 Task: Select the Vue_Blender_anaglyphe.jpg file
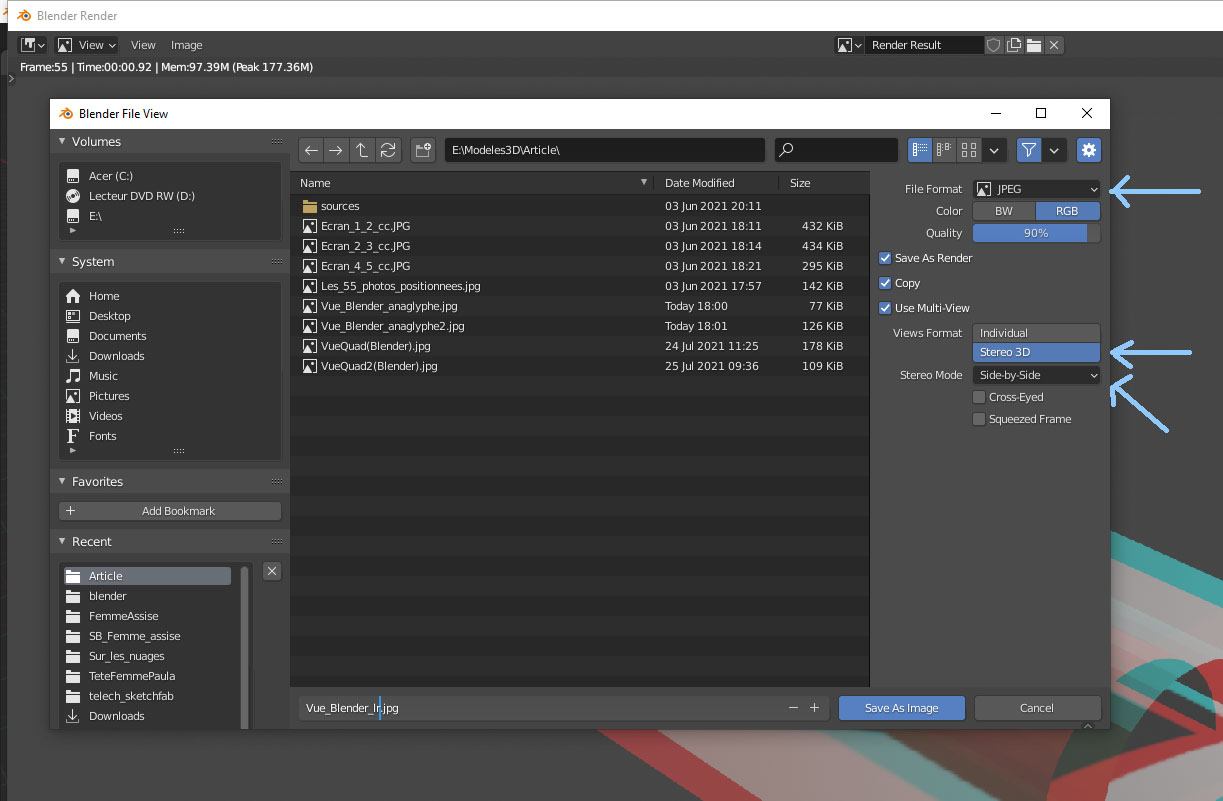click(x=388, y=306)
